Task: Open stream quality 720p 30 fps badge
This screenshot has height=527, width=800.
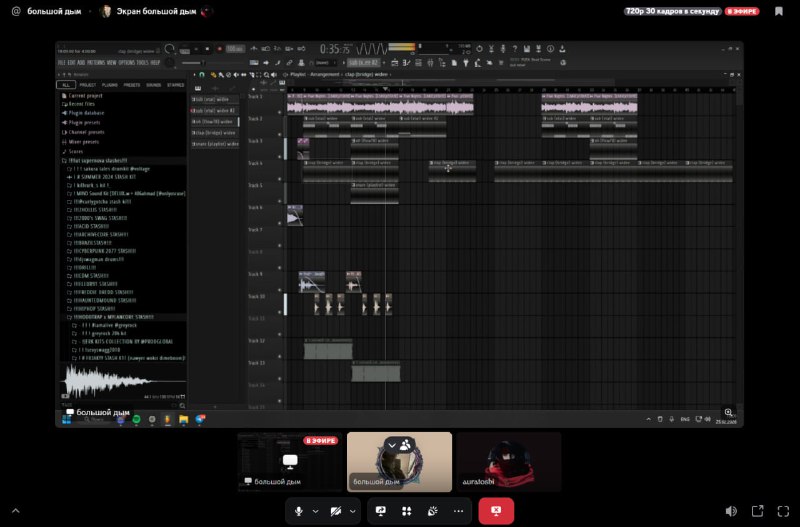Action: click(672, 11)
